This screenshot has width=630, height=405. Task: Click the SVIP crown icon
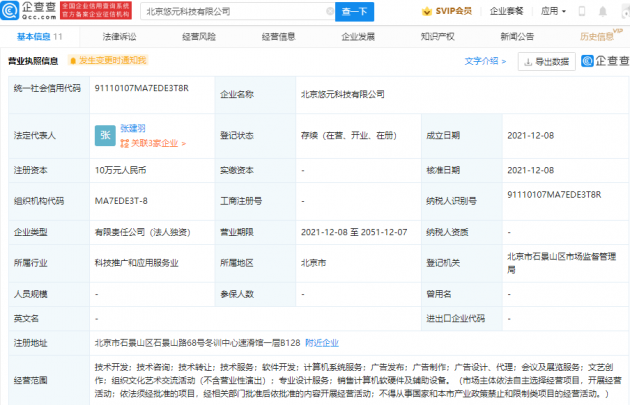click(x=426, y=11)
